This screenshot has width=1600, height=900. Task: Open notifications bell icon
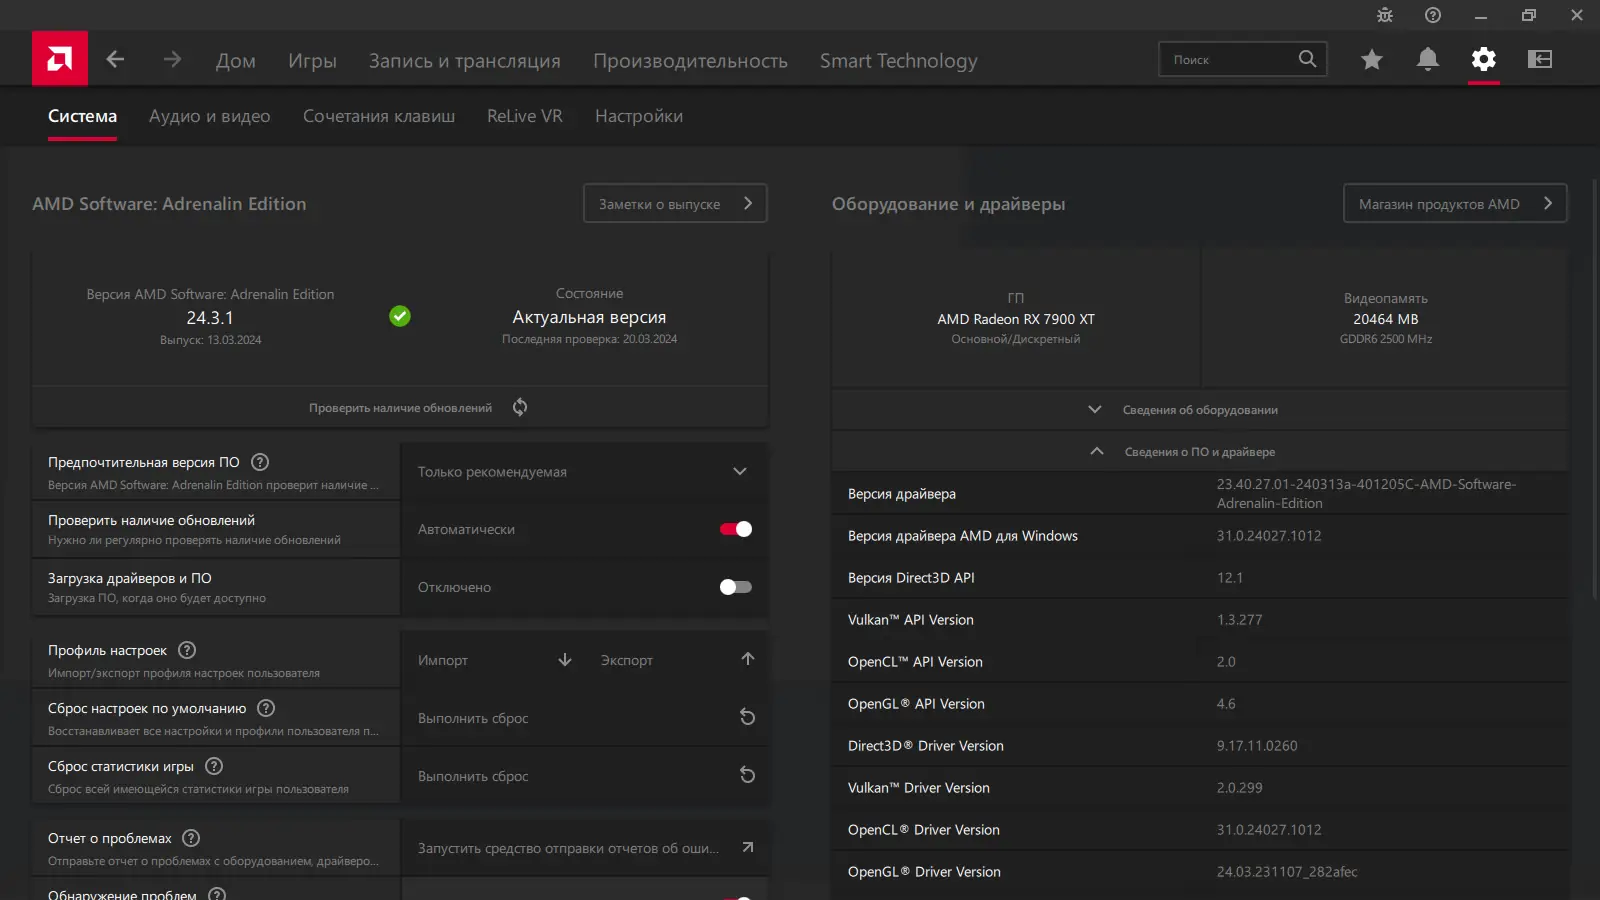click(x=1427, y=60)
